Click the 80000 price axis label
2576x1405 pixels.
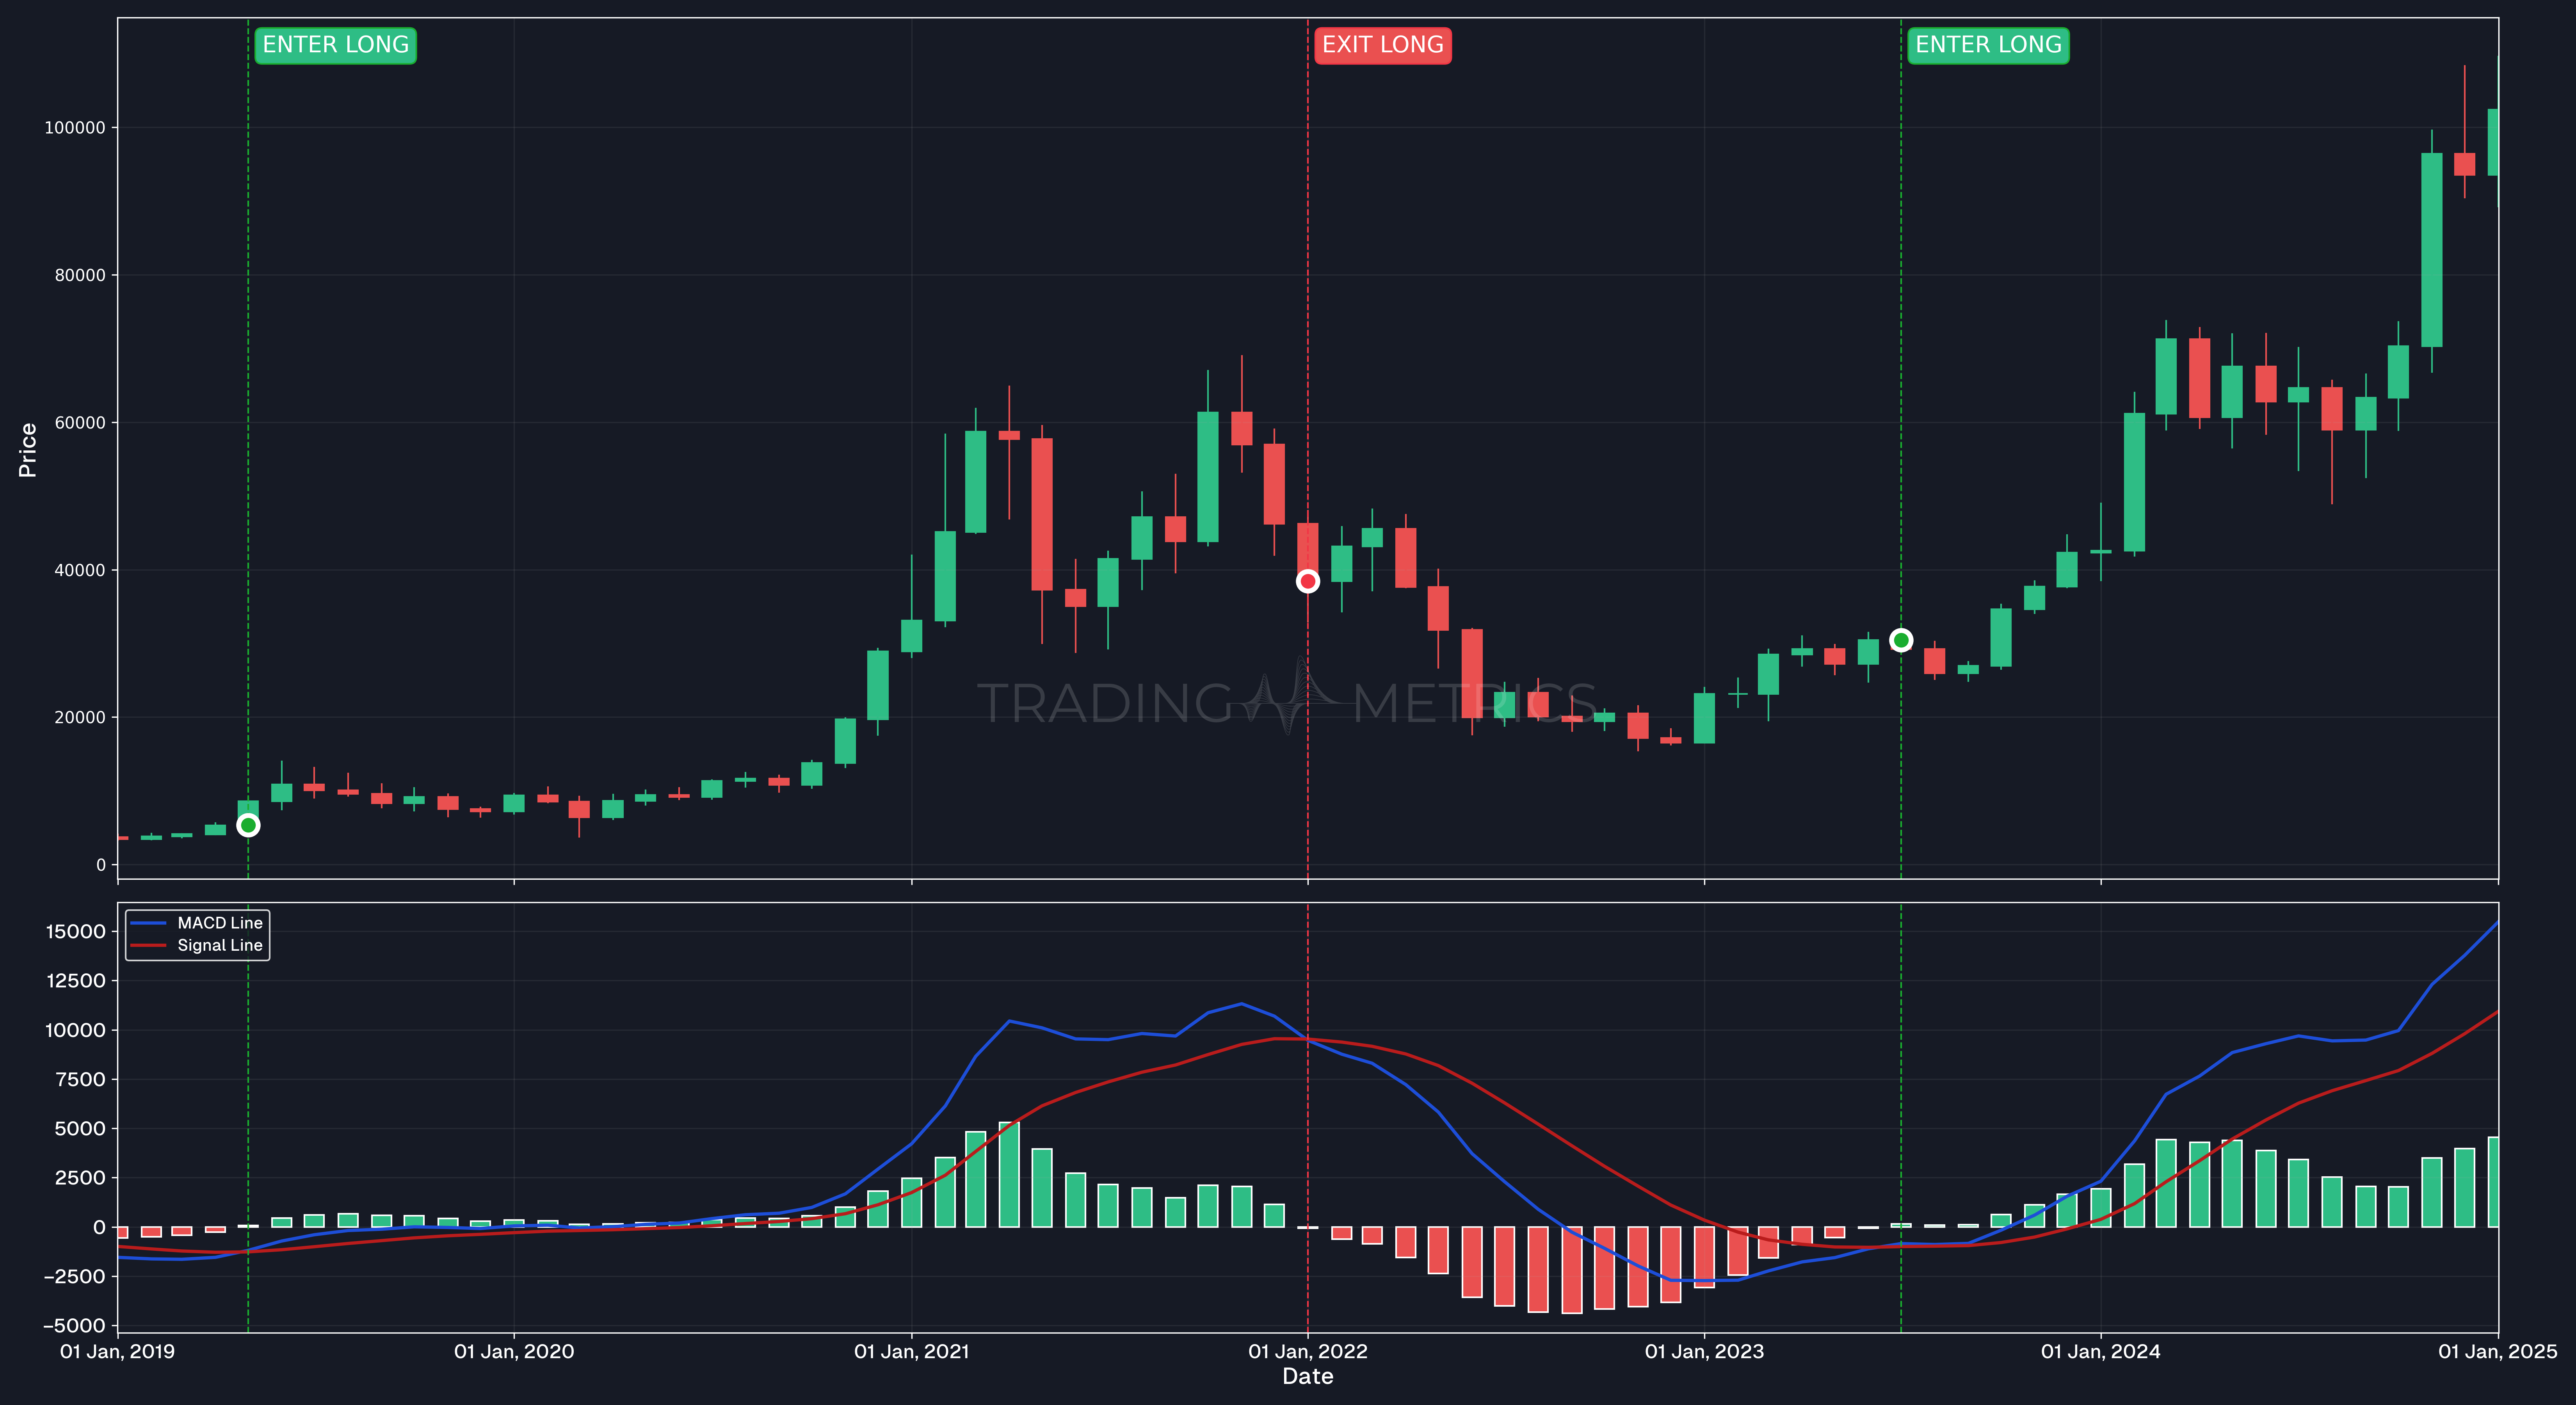pyautogui.click(x=80, y=275)
